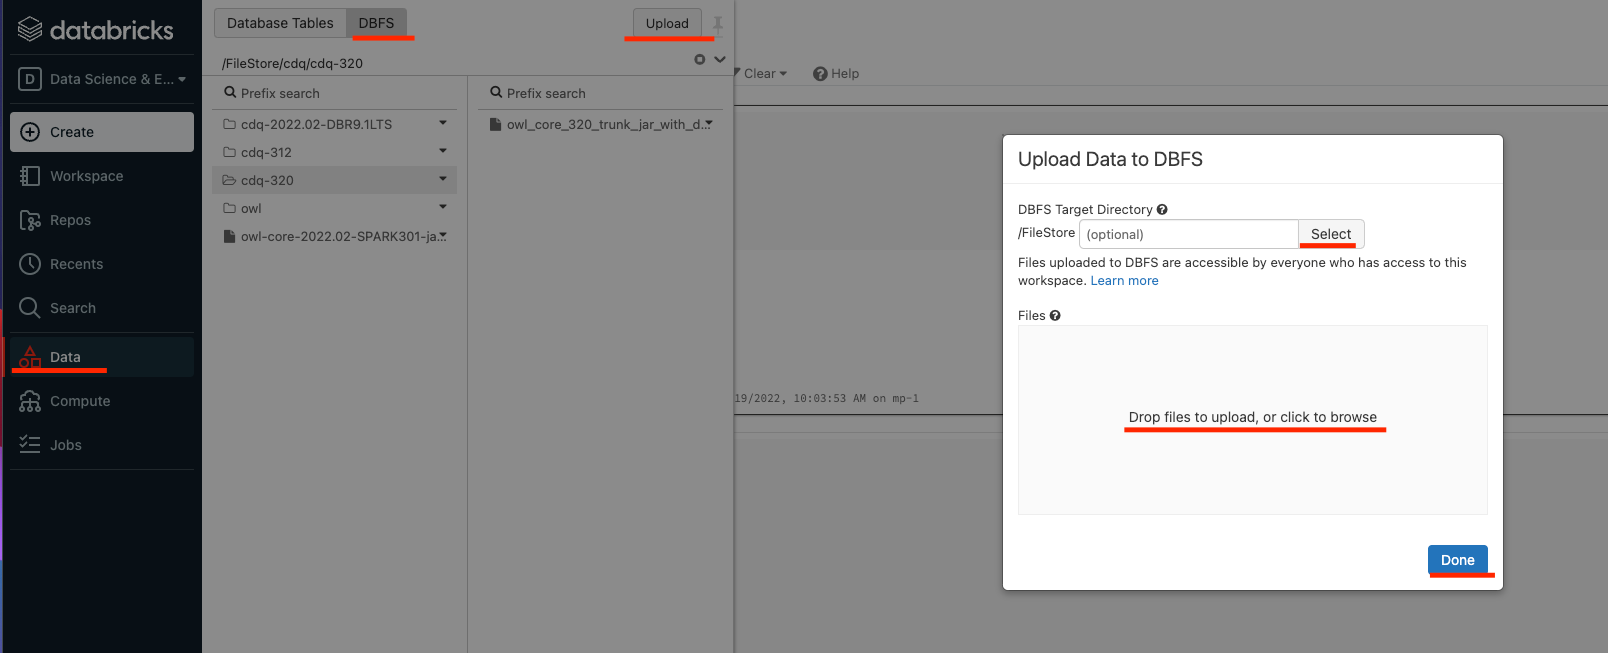Click the Databricks logo icon
The width and height of the screenshot is (1608, 653).
(x=30, y=30)
